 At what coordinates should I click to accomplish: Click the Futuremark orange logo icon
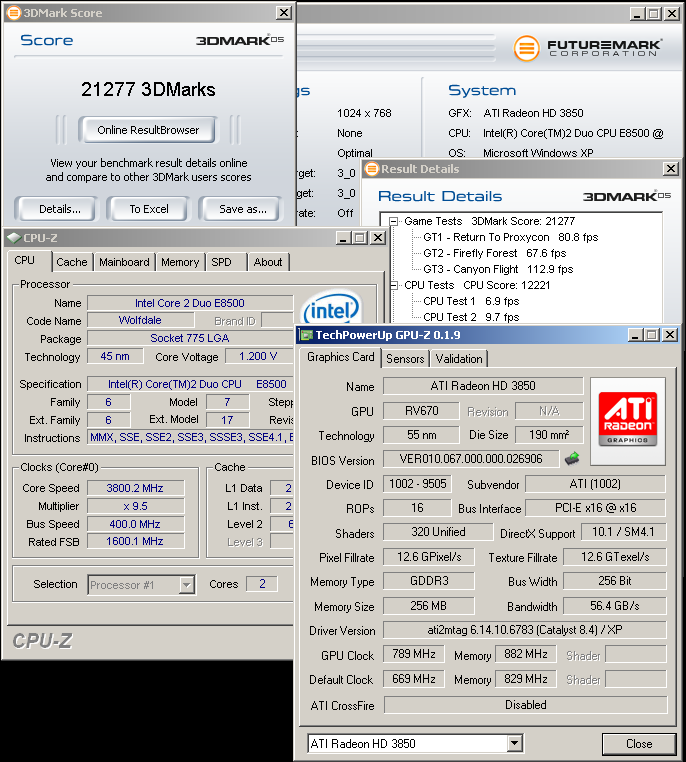[526, 49]
